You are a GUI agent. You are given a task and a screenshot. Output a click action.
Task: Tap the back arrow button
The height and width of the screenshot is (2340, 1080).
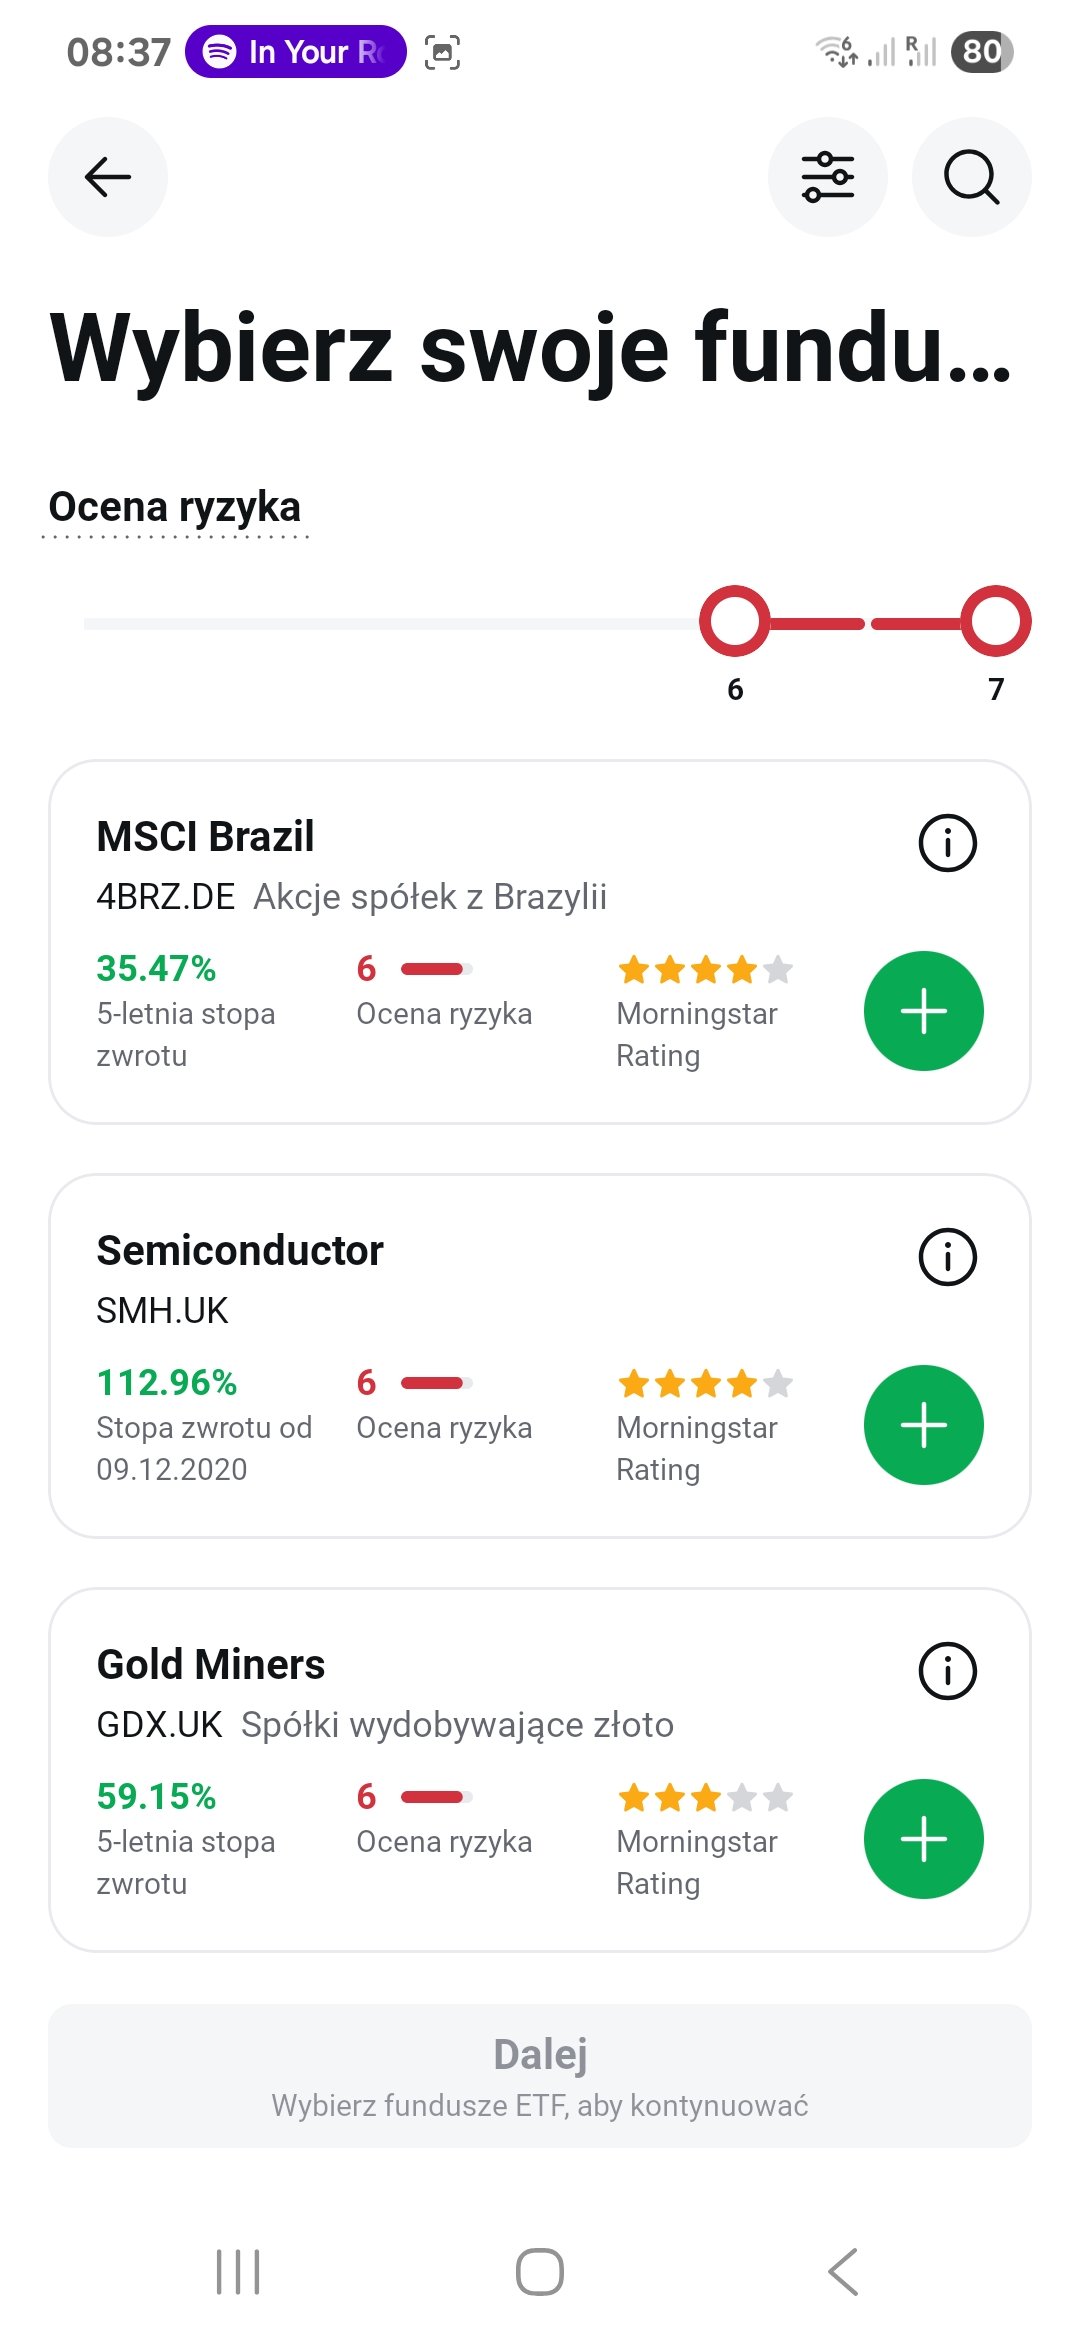[108, 177]
